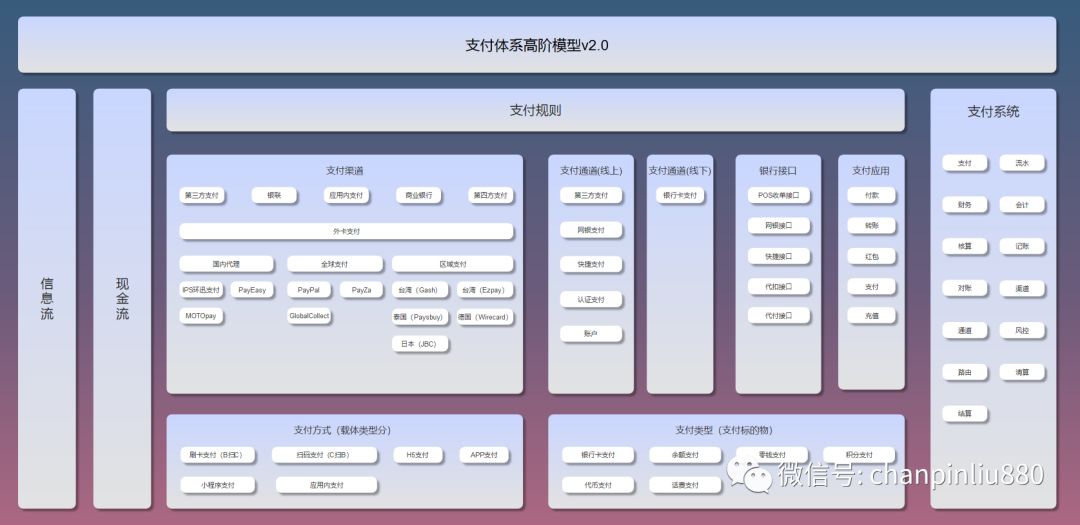Select the wide 外卡支付 bar
This screenshot has width=1080, height=525.
pyautogui.click(x=346, y=231)
